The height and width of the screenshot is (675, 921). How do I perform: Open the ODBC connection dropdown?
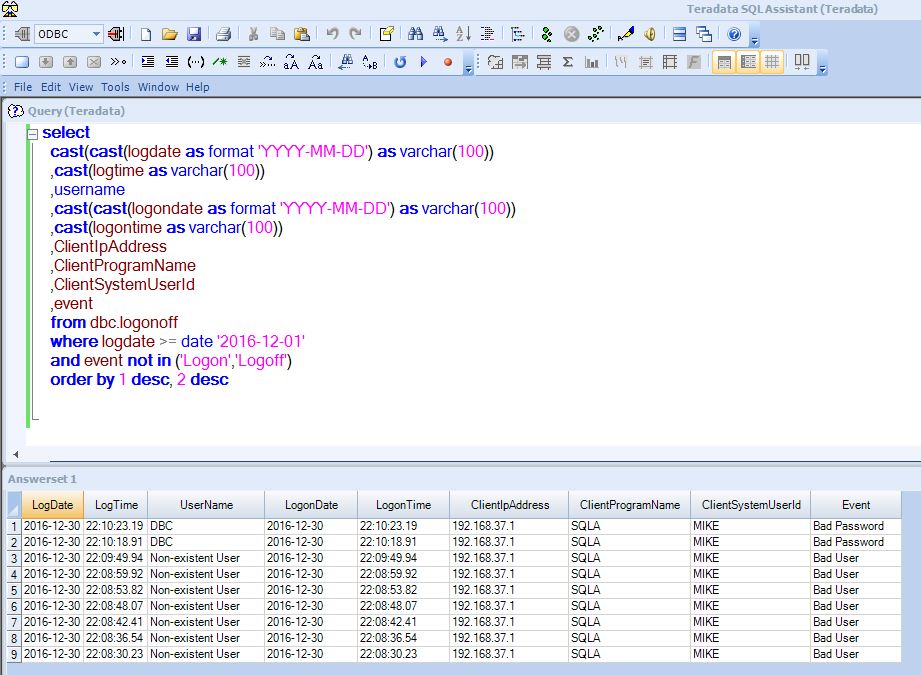[97, 33]
